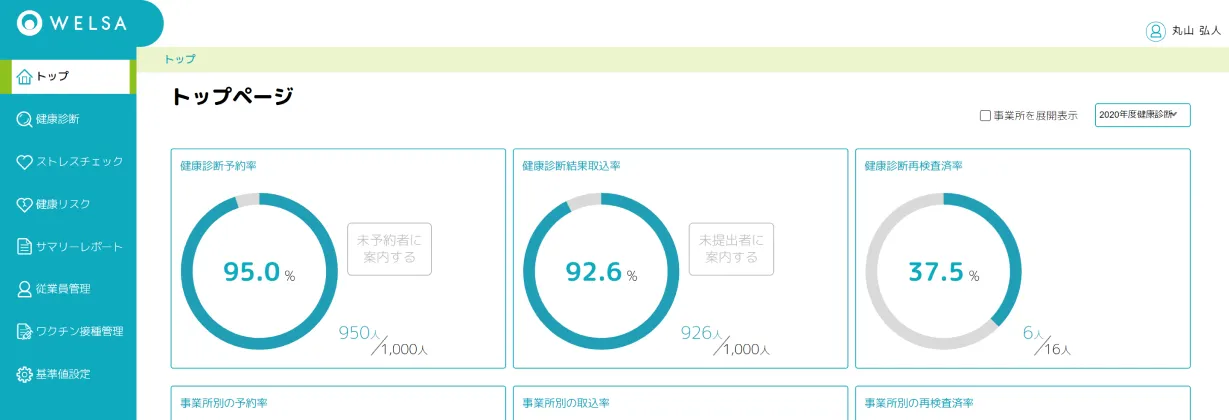
Task: Click the 健康診断予約率 card title
Action: coord(218,165)
